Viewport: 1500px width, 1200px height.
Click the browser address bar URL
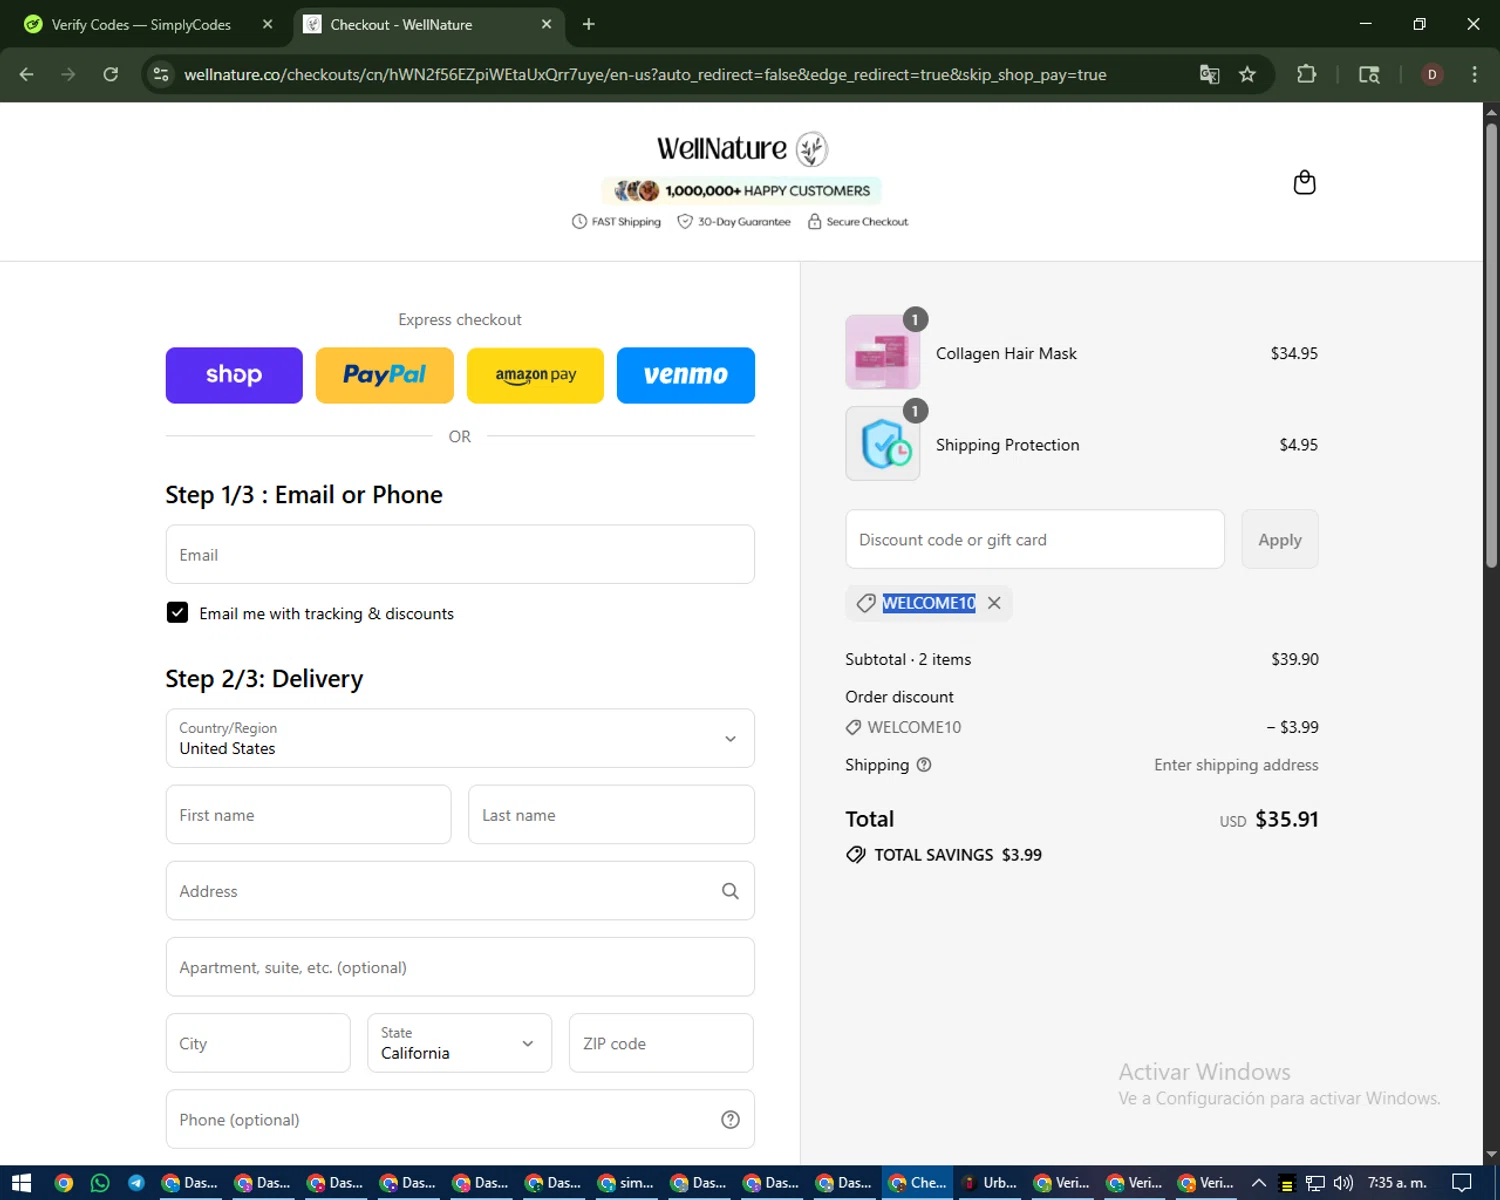645,75
